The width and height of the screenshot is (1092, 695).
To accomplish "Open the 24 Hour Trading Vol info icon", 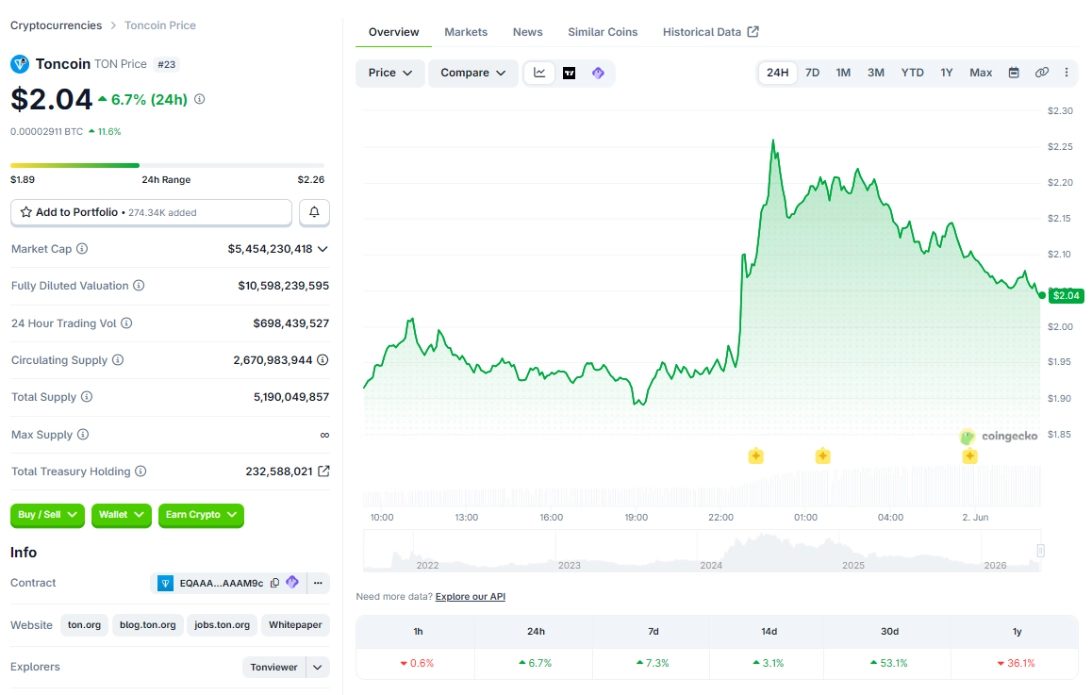I will (x=126, y=323).
